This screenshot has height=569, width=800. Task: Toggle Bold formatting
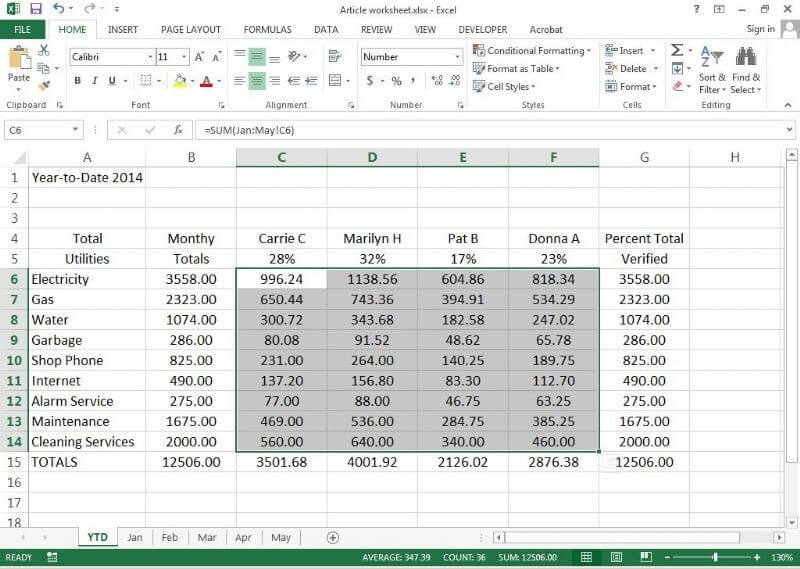pyautogui.click(x=76, y=81)
